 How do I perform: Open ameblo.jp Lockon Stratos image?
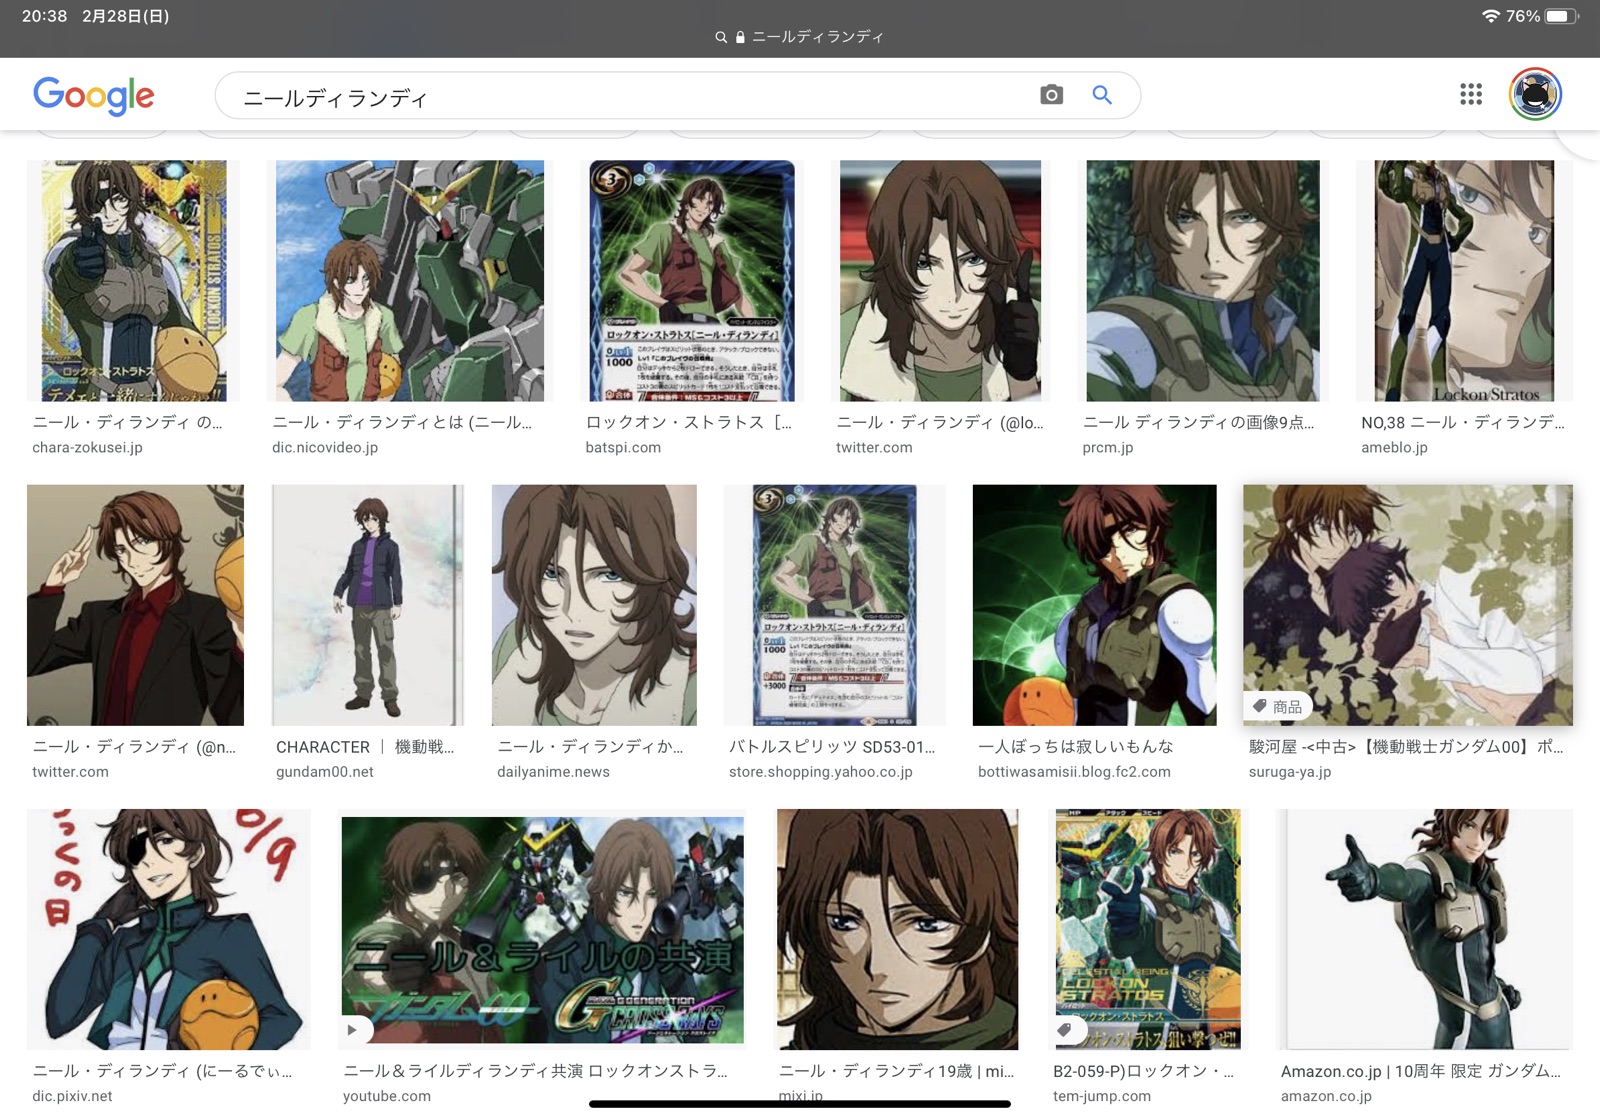coord(1464,281)
